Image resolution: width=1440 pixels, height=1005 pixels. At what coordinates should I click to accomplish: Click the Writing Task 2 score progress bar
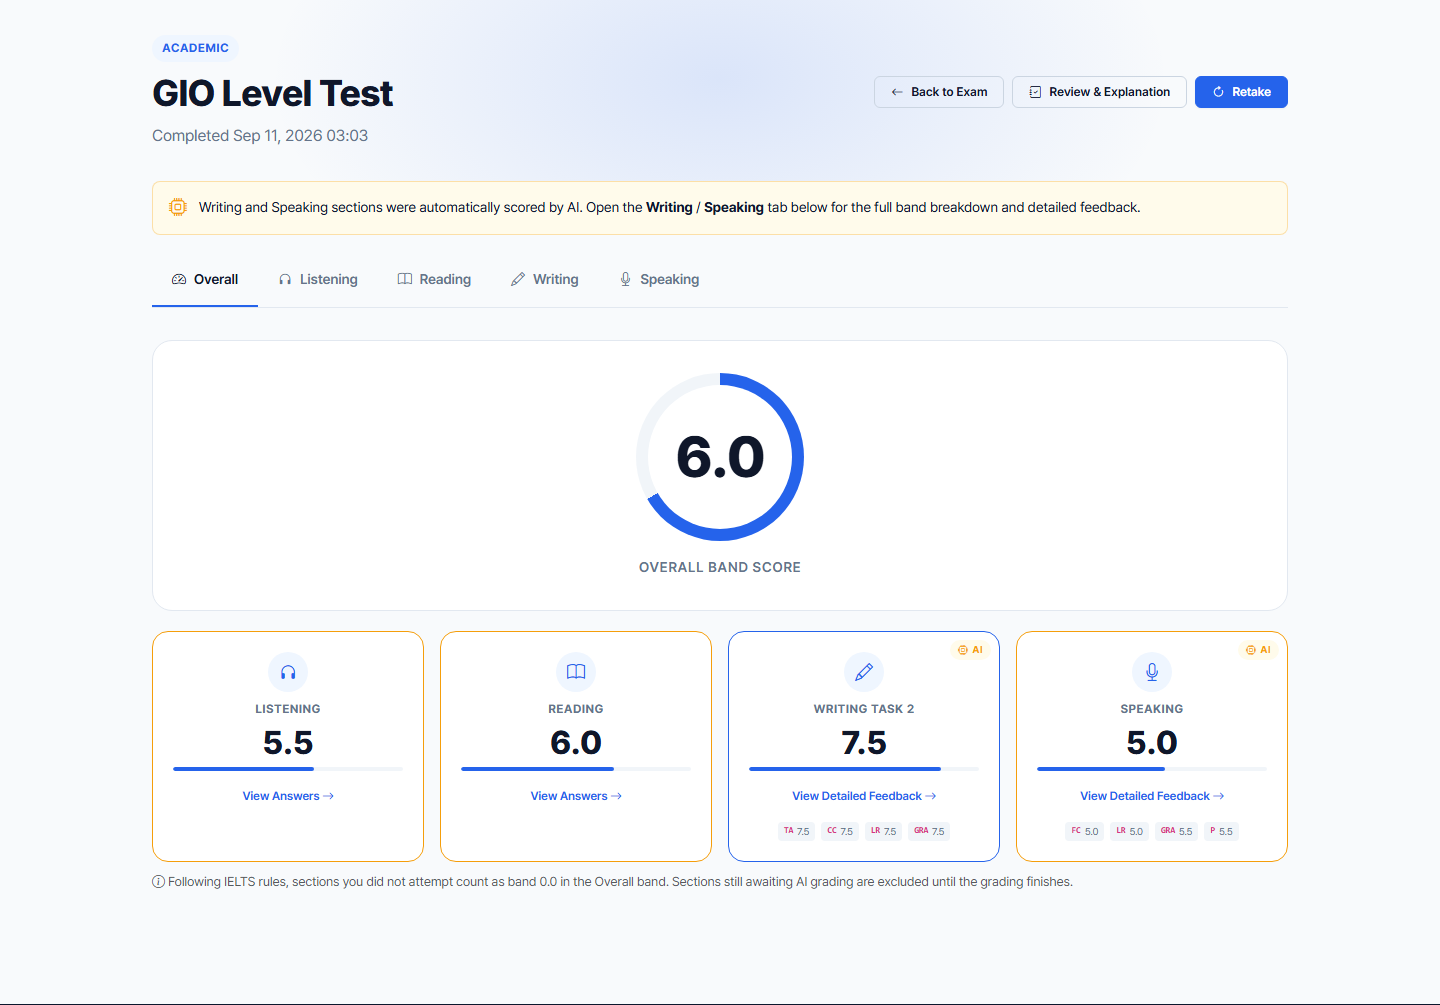864,769
